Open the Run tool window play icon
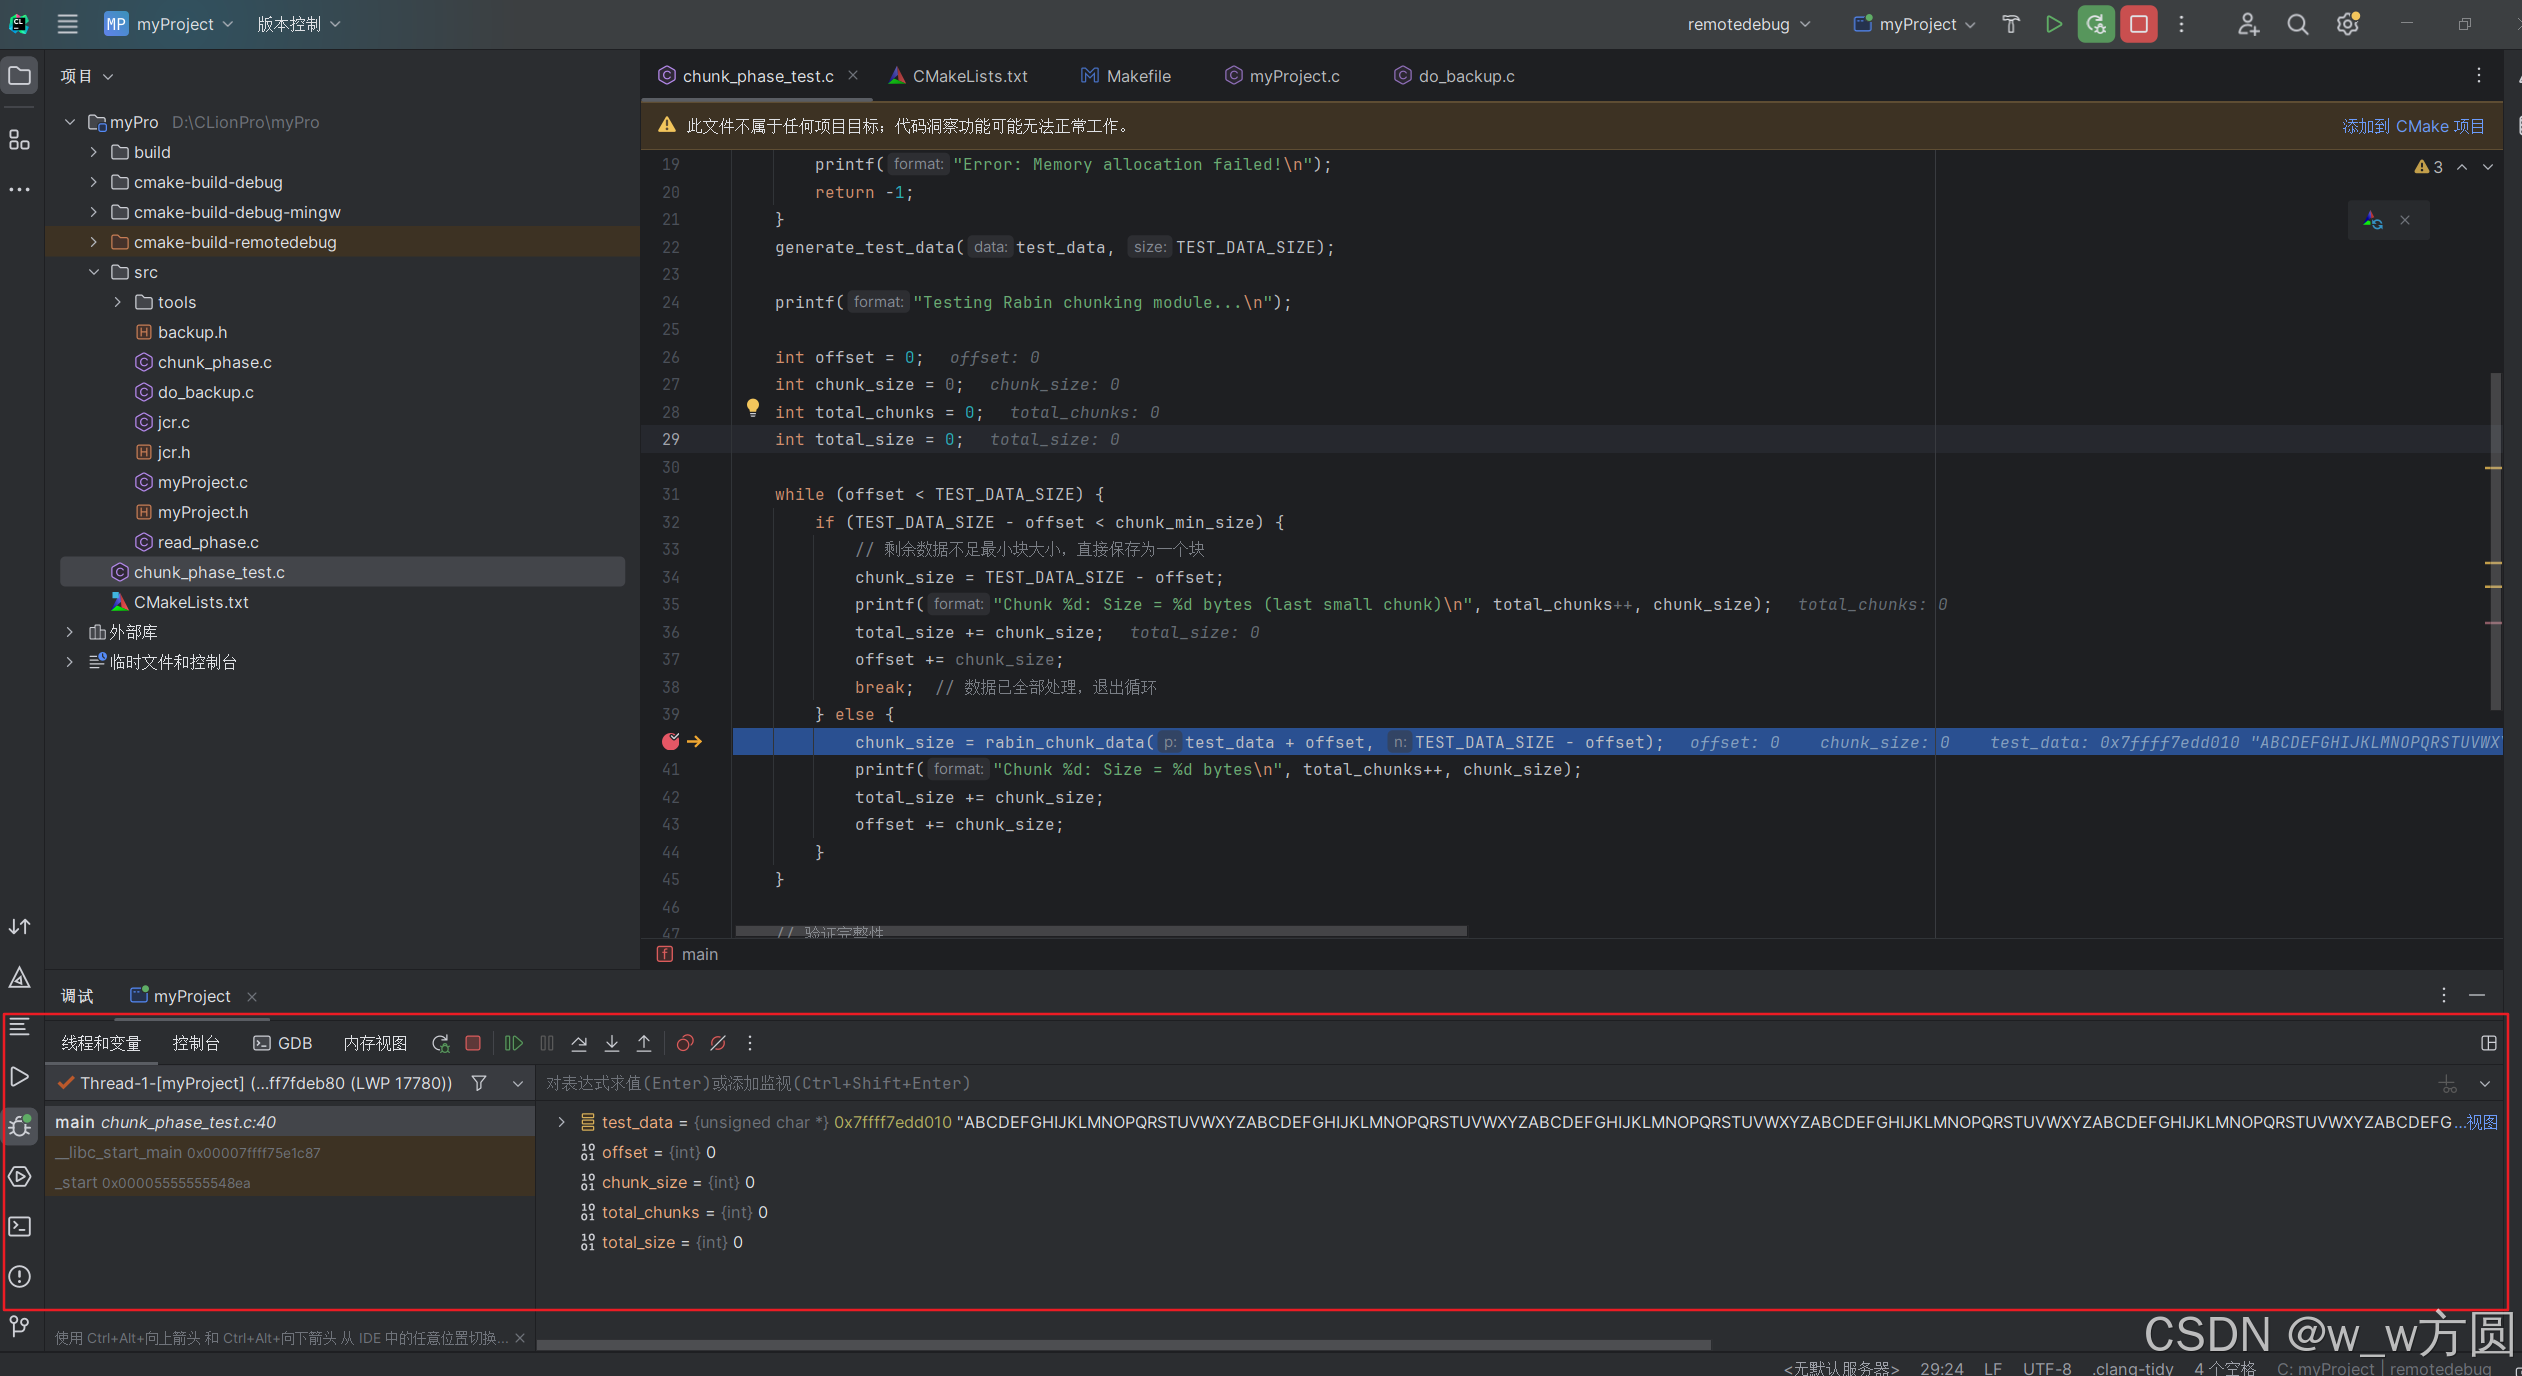 pyautogui.click(x=20, y=1077)
